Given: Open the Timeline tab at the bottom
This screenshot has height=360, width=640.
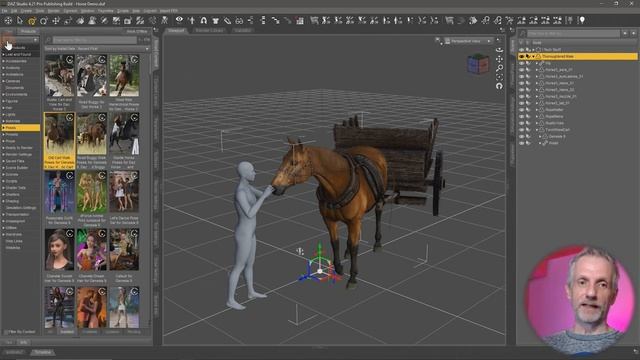Looking at the screenshot, I should (x=42, y=352).
